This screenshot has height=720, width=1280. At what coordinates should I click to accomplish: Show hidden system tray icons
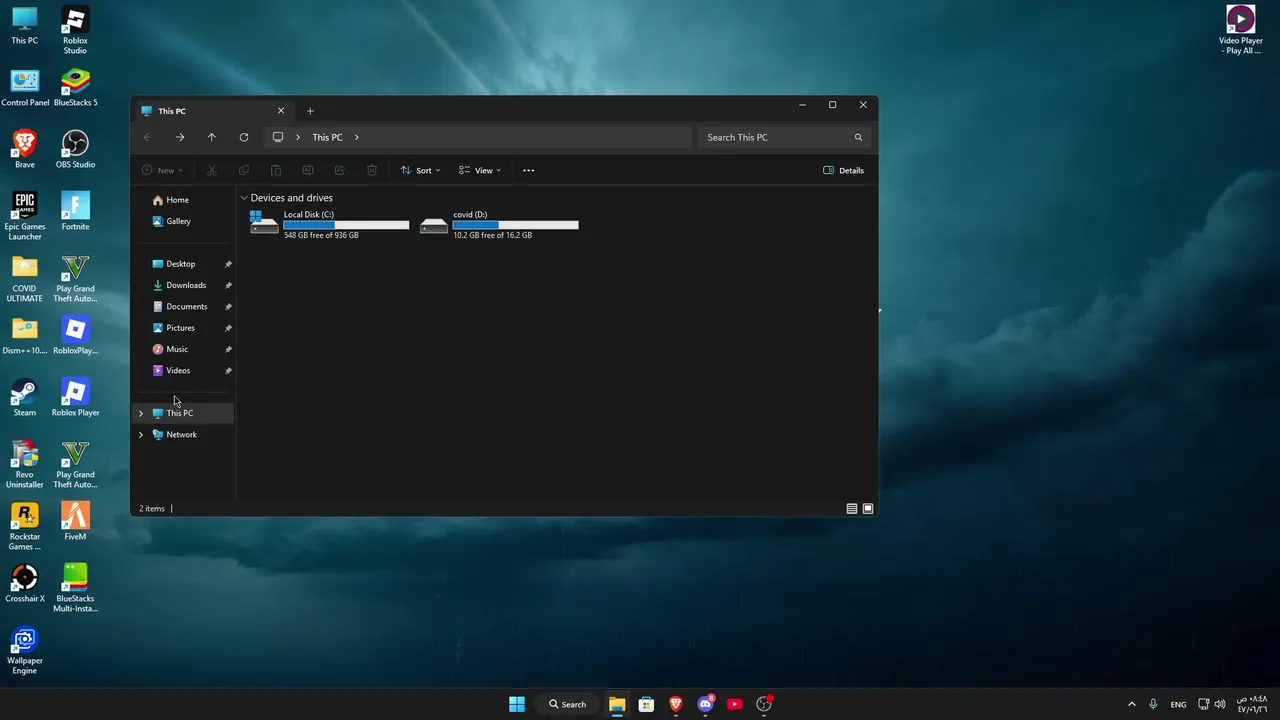pos(1132,704)
